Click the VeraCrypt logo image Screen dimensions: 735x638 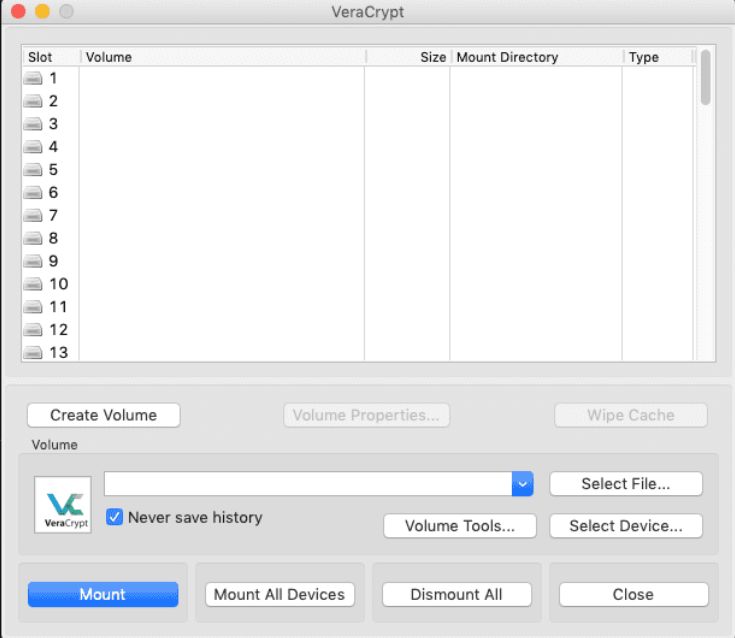point(63,505)
